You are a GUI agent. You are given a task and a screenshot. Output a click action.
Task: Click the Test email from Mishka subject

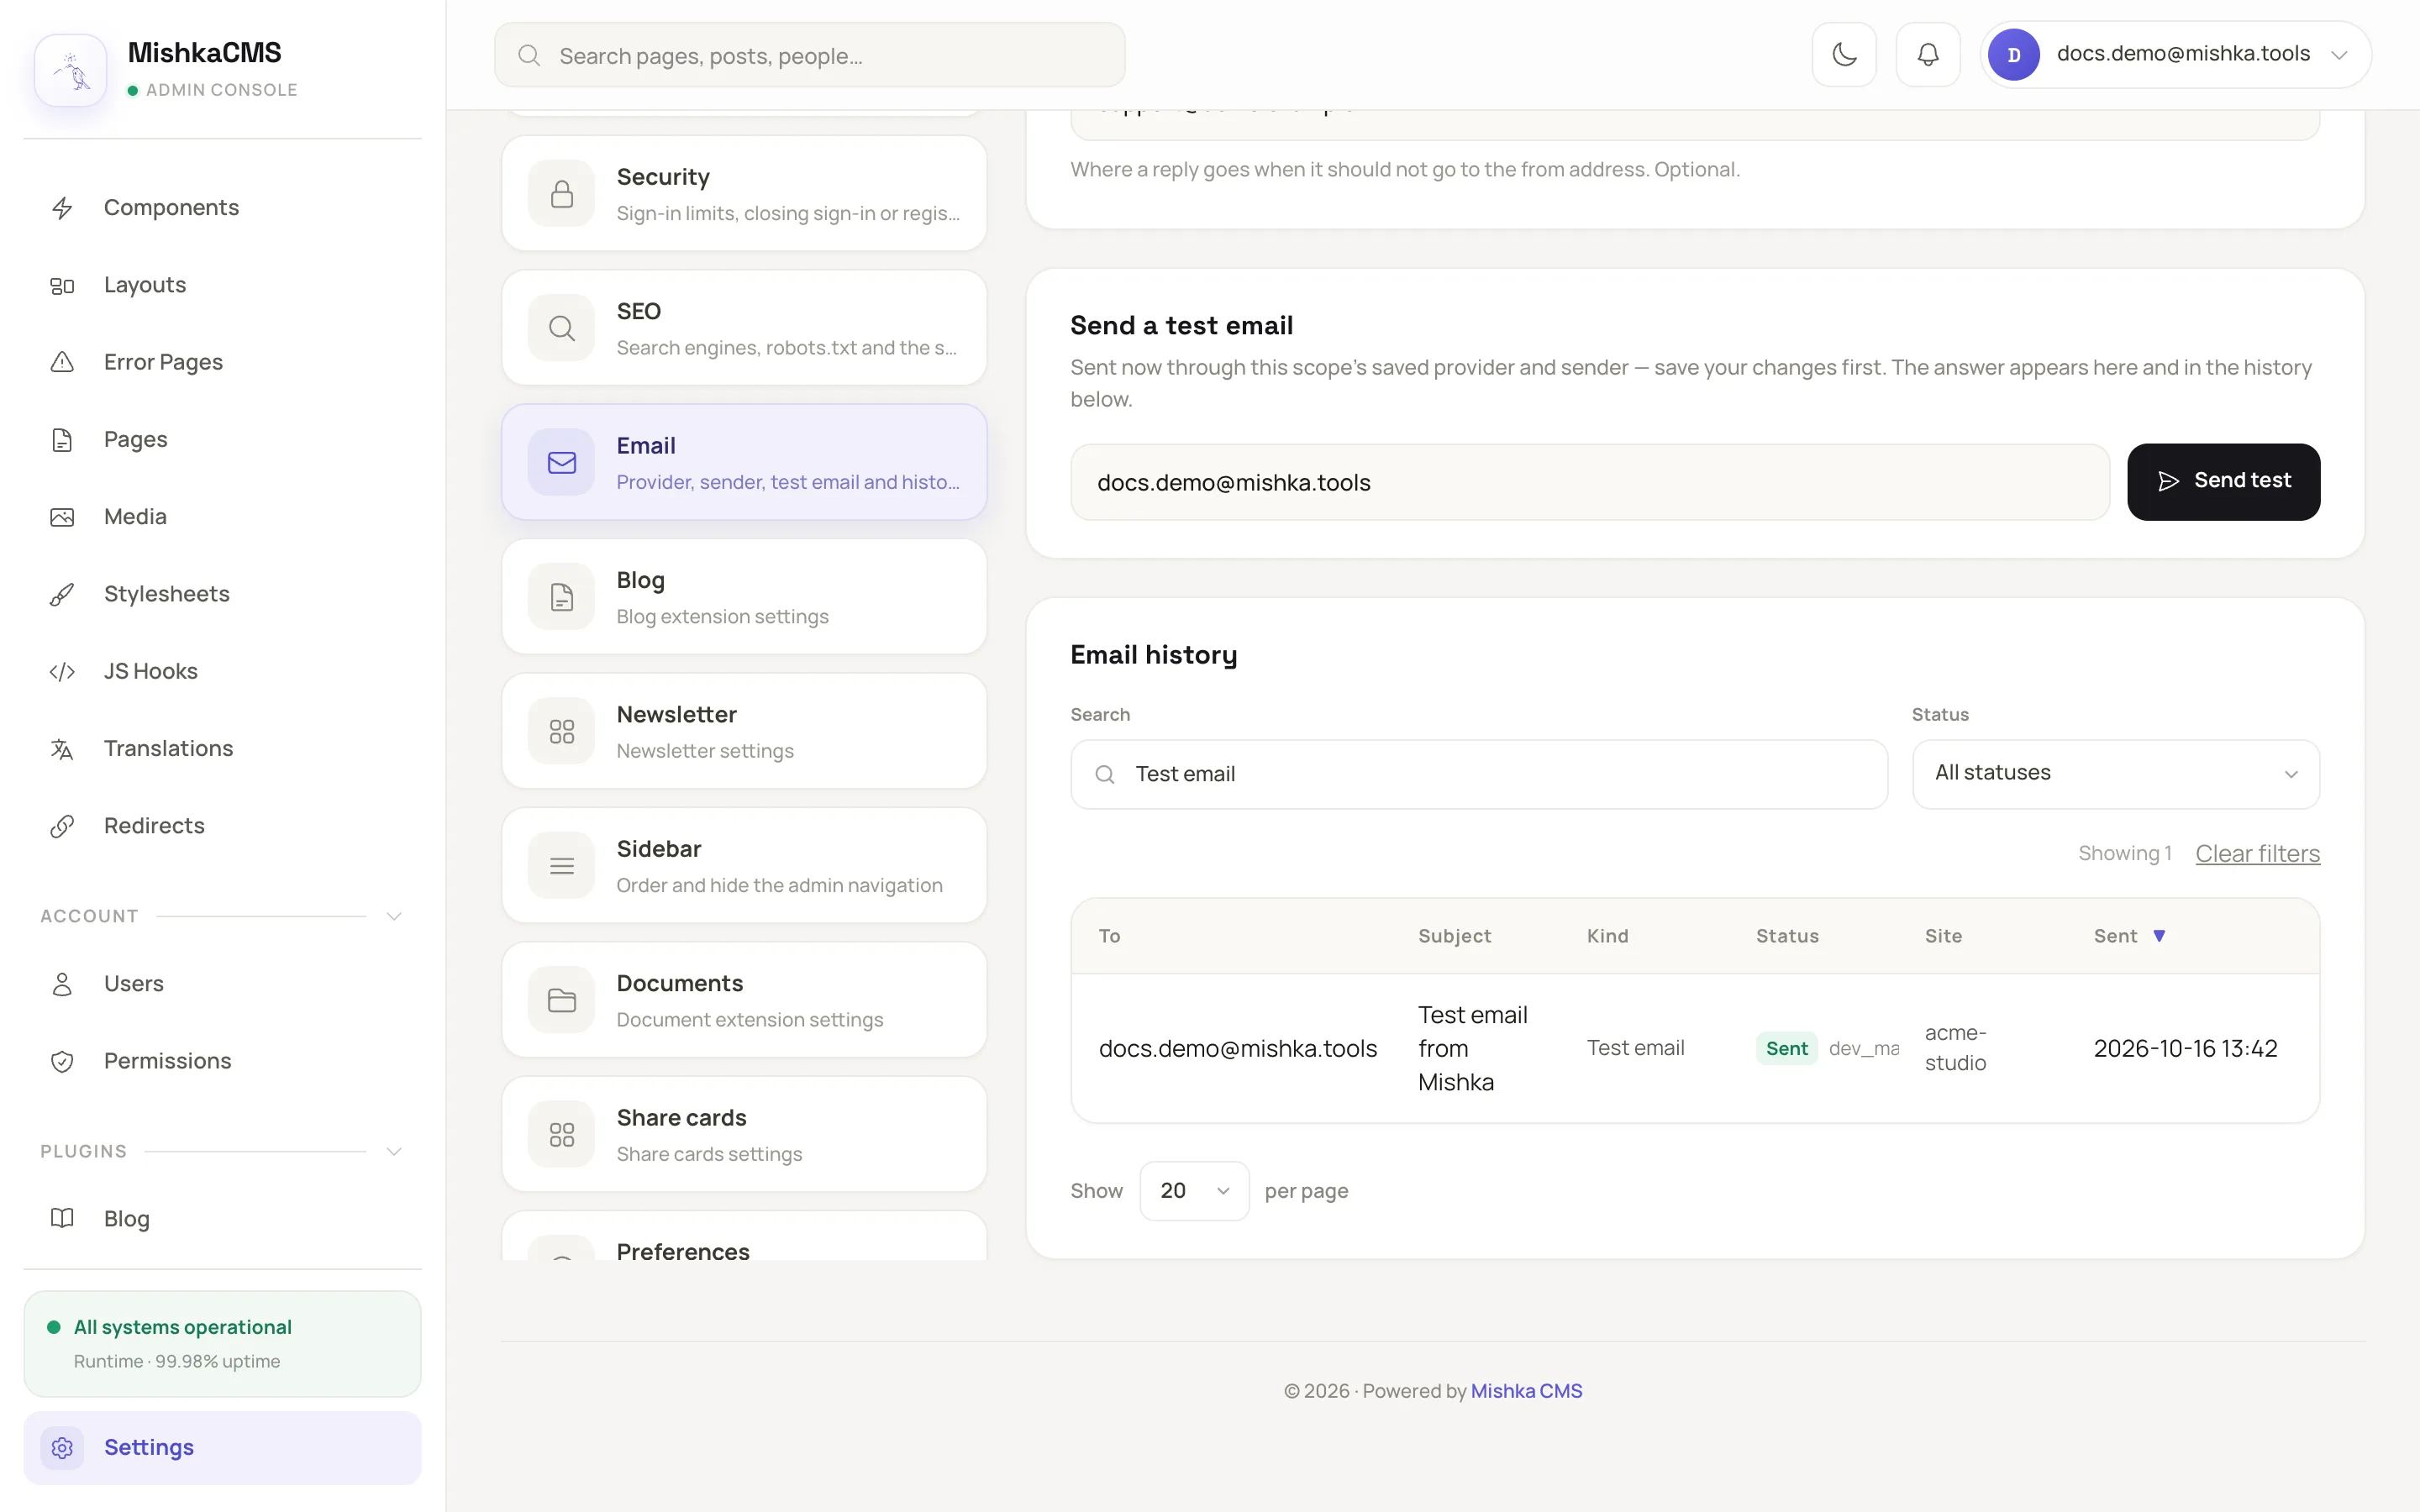[1472, 1048]
